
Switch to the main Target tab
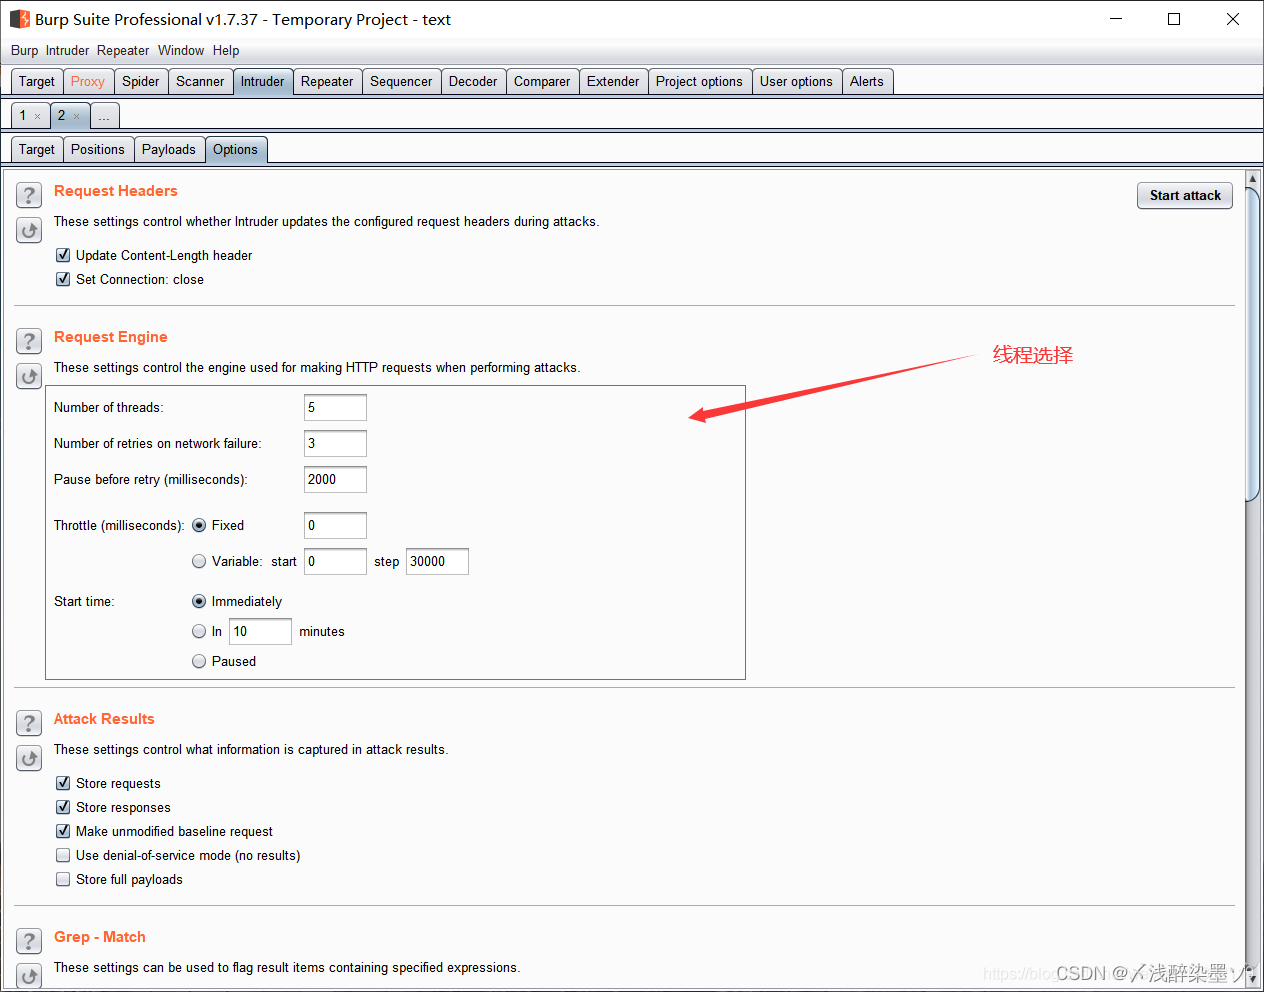click(37, 82)
